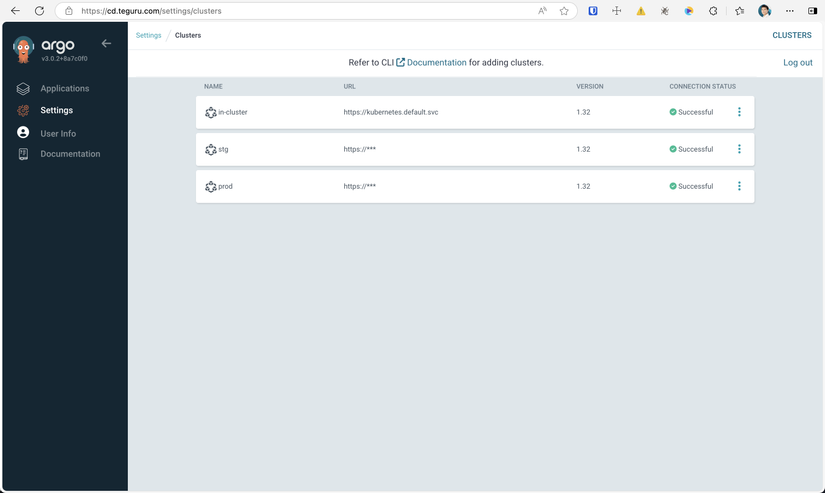The width and height of the screenshot is (825, 493).
Task: Open the Bitwarden extension icon
Action: pos(593,11)
